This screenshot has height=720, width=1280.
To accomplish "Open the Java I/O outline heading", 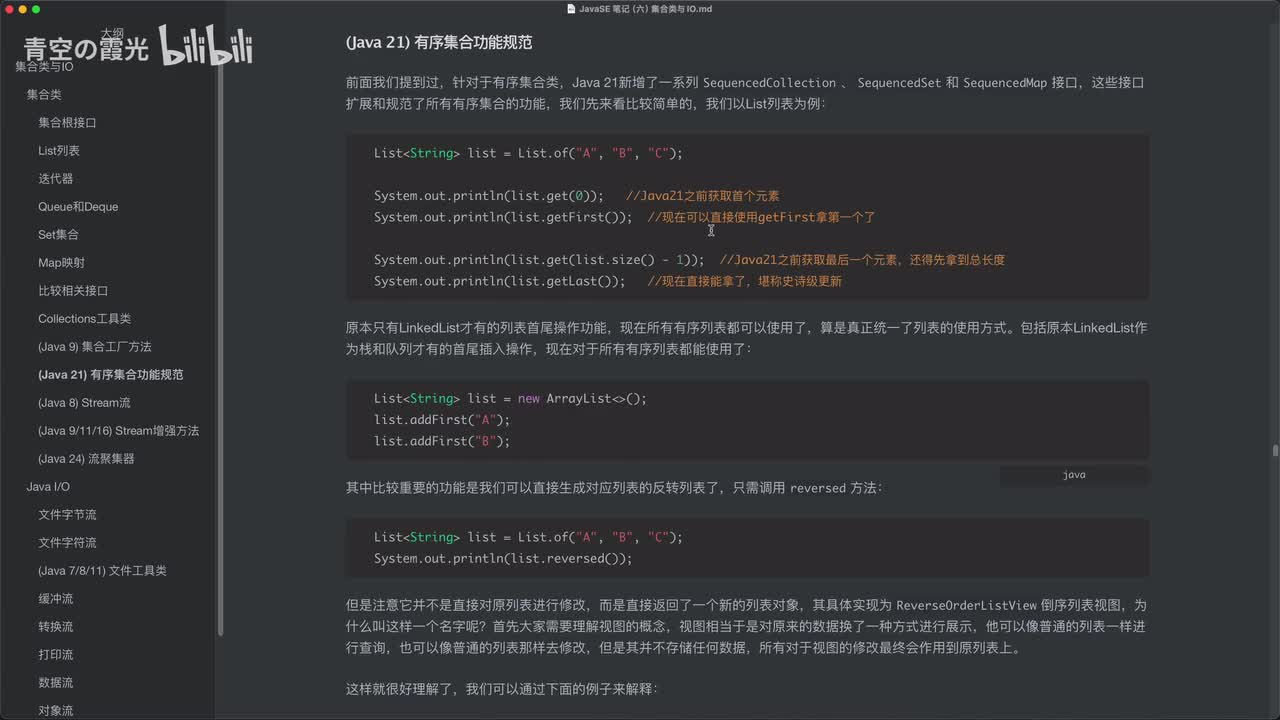I will click(48, 486).
